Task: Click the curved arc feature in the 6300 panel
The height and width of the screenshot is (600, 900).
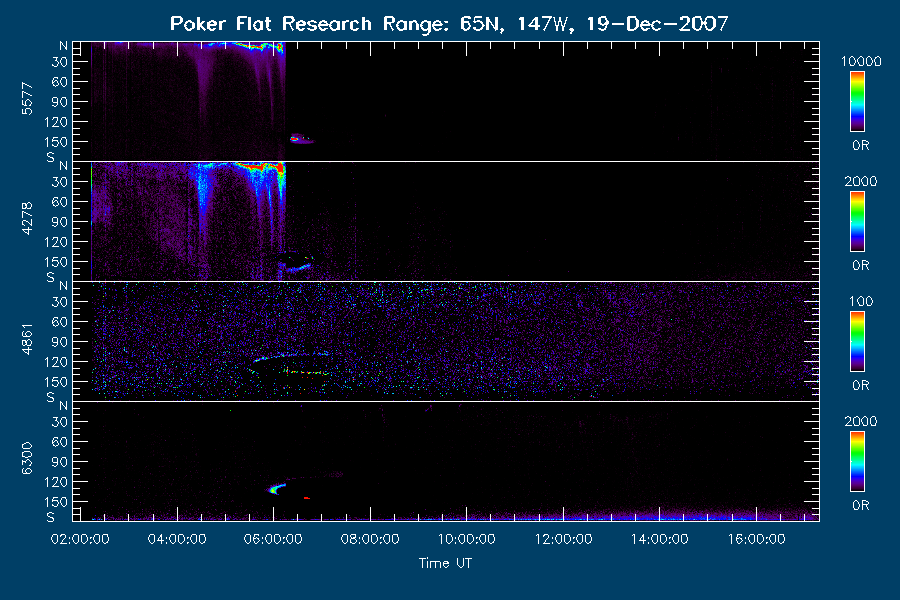Action: point(277,489)
